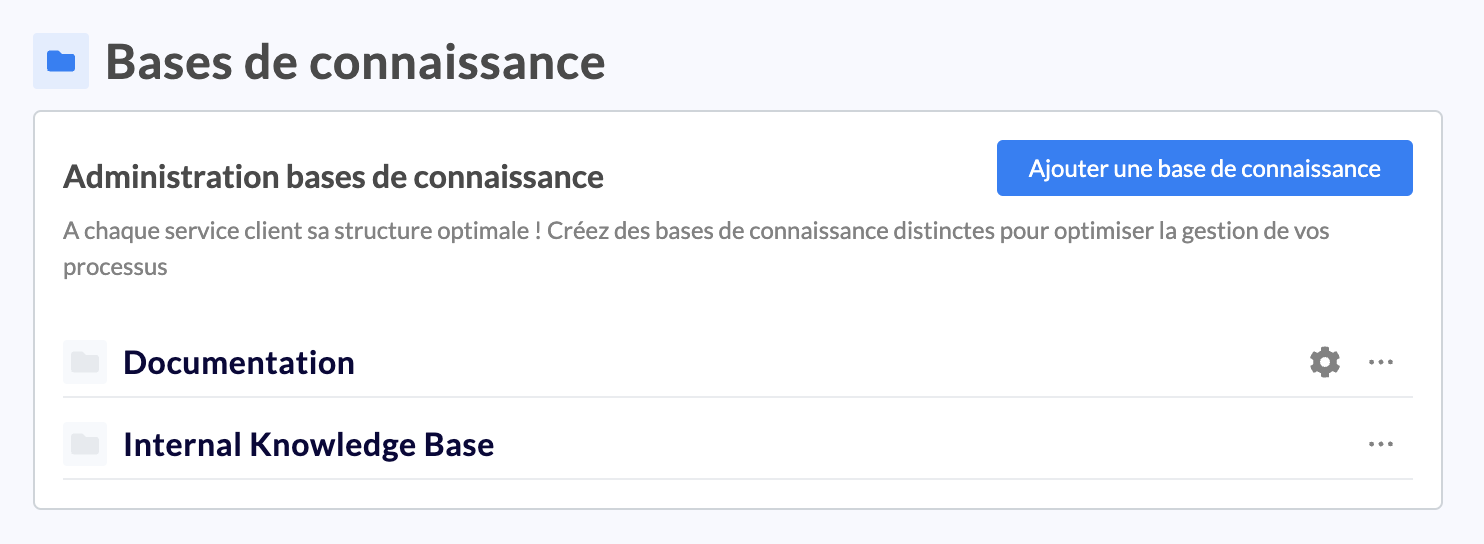Click the Internal Knowledge Base folder icon
Screen dimensions: 1484x544
click(85, 444)
